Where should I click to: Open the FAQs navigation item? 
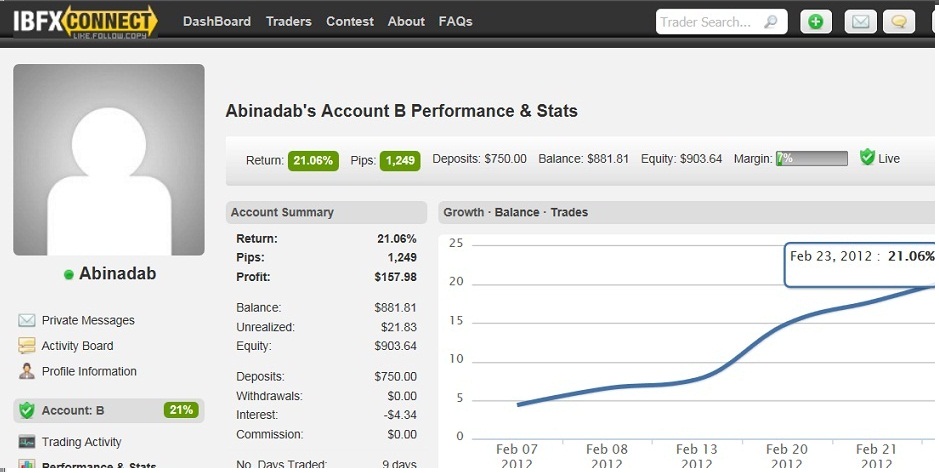(x=455, y=21)
